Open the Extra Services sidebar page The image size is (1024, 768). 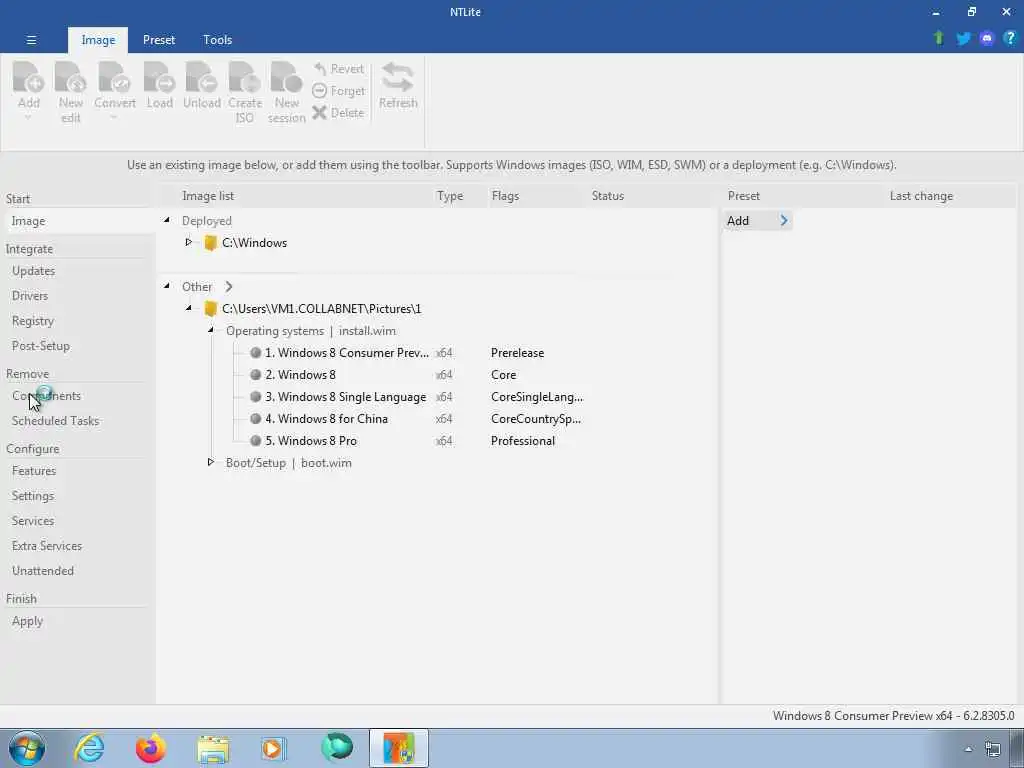tap(47, 546)
